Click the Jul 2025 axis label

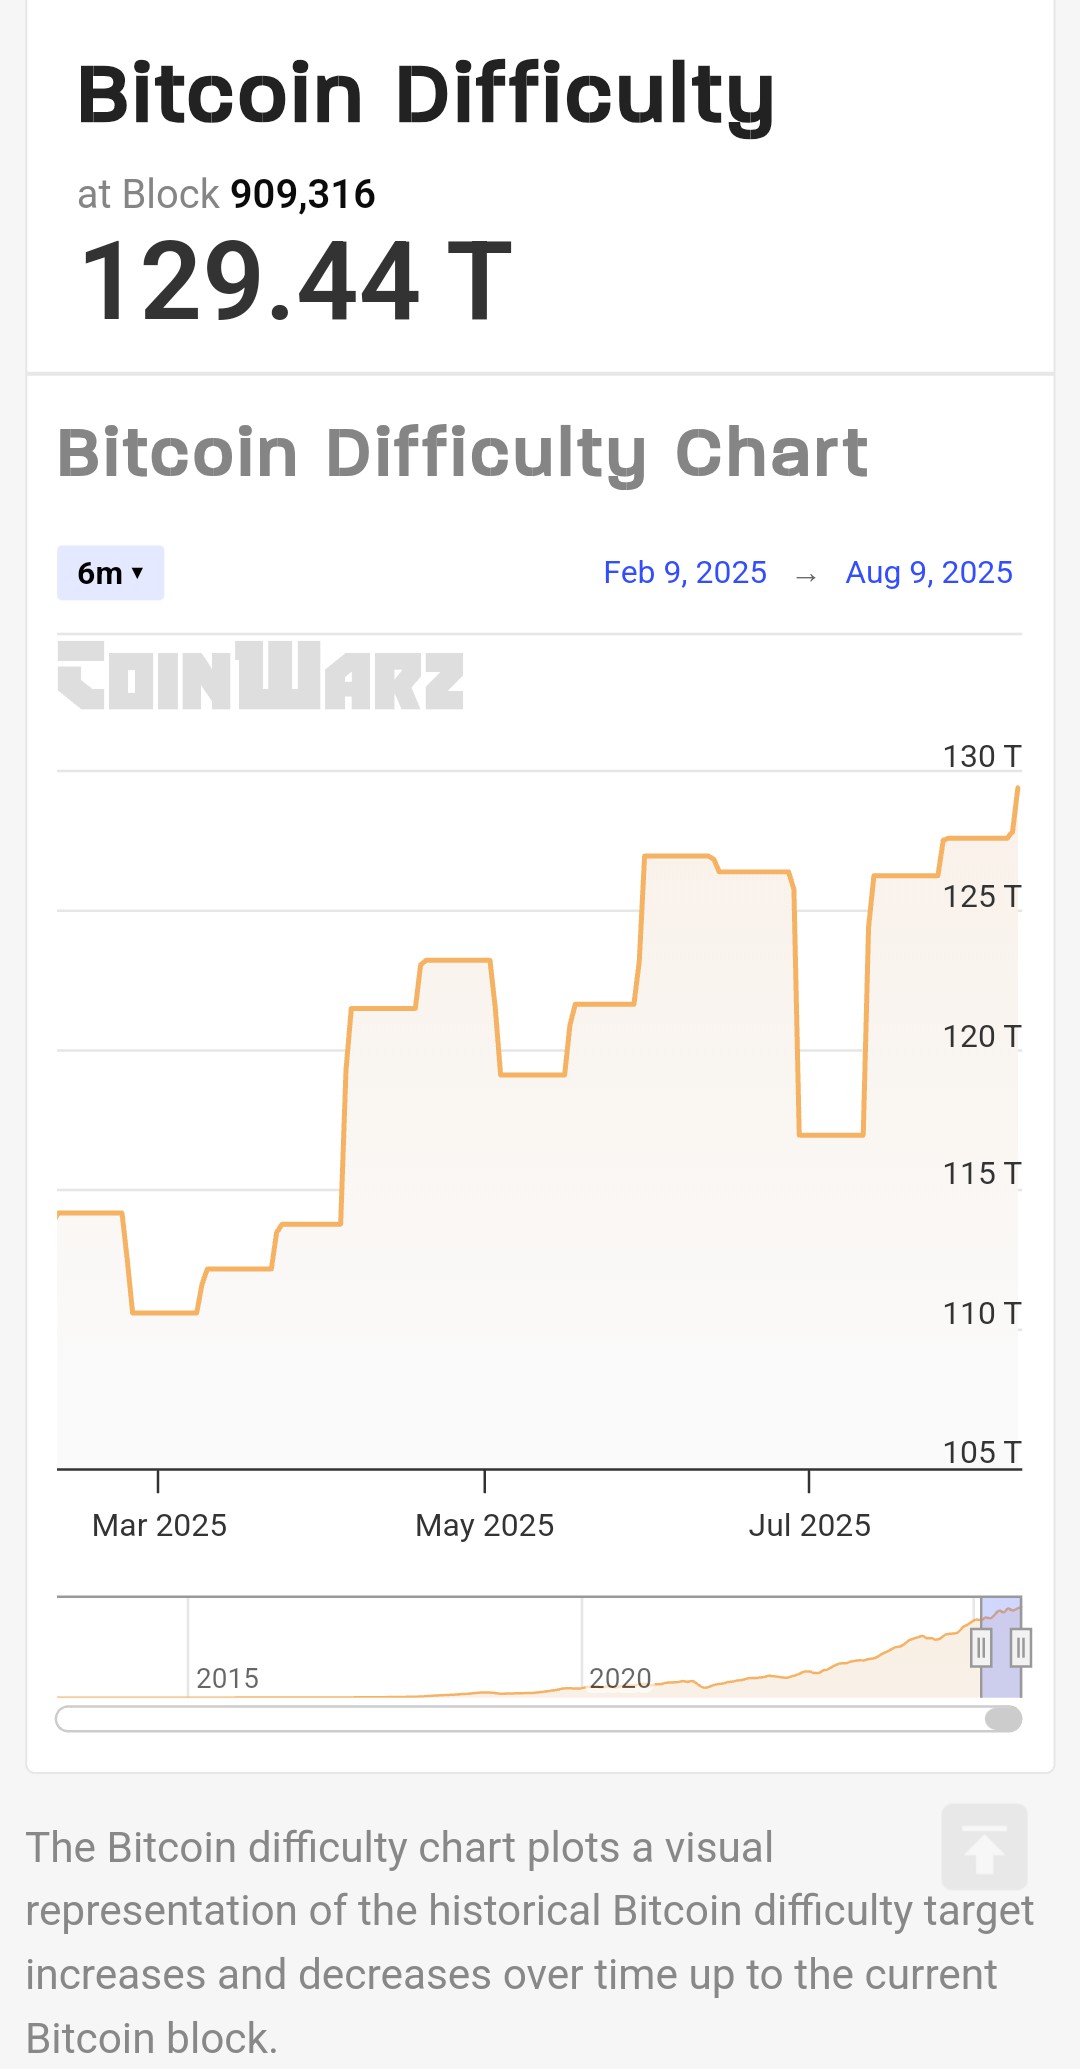tap(809, 1525)
